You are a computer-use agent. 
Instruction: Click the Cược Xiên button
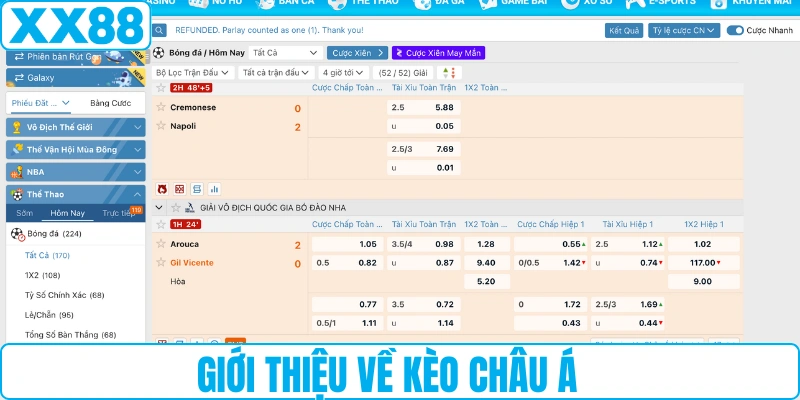point(357,53)
